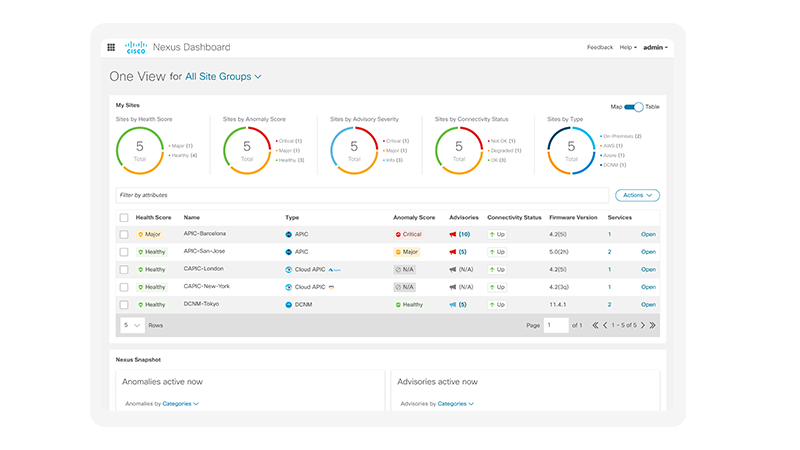Click the blue advisory megaphone for DCNM-Tokyo

click(453, 305)
